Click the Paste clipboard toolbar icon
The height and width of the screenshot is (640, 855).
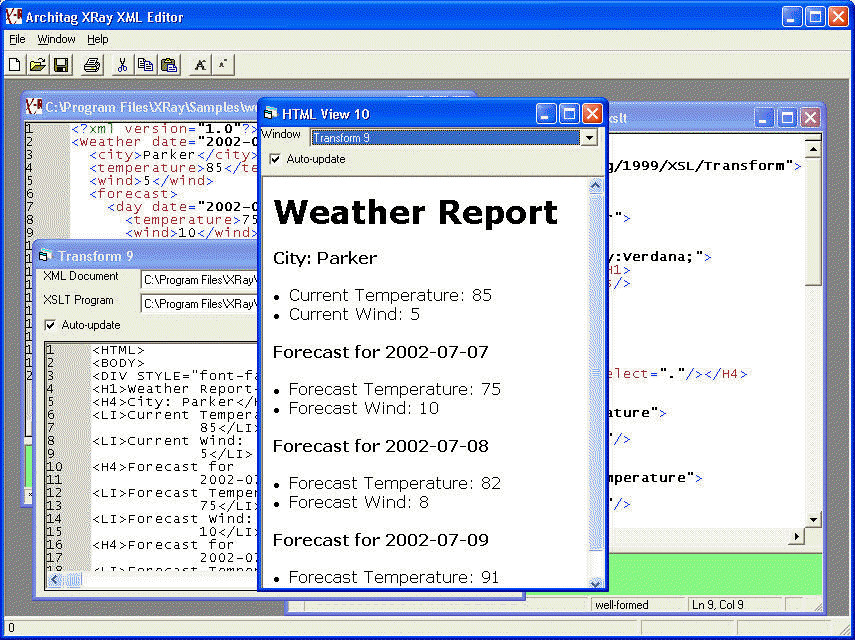pos(169,65)
